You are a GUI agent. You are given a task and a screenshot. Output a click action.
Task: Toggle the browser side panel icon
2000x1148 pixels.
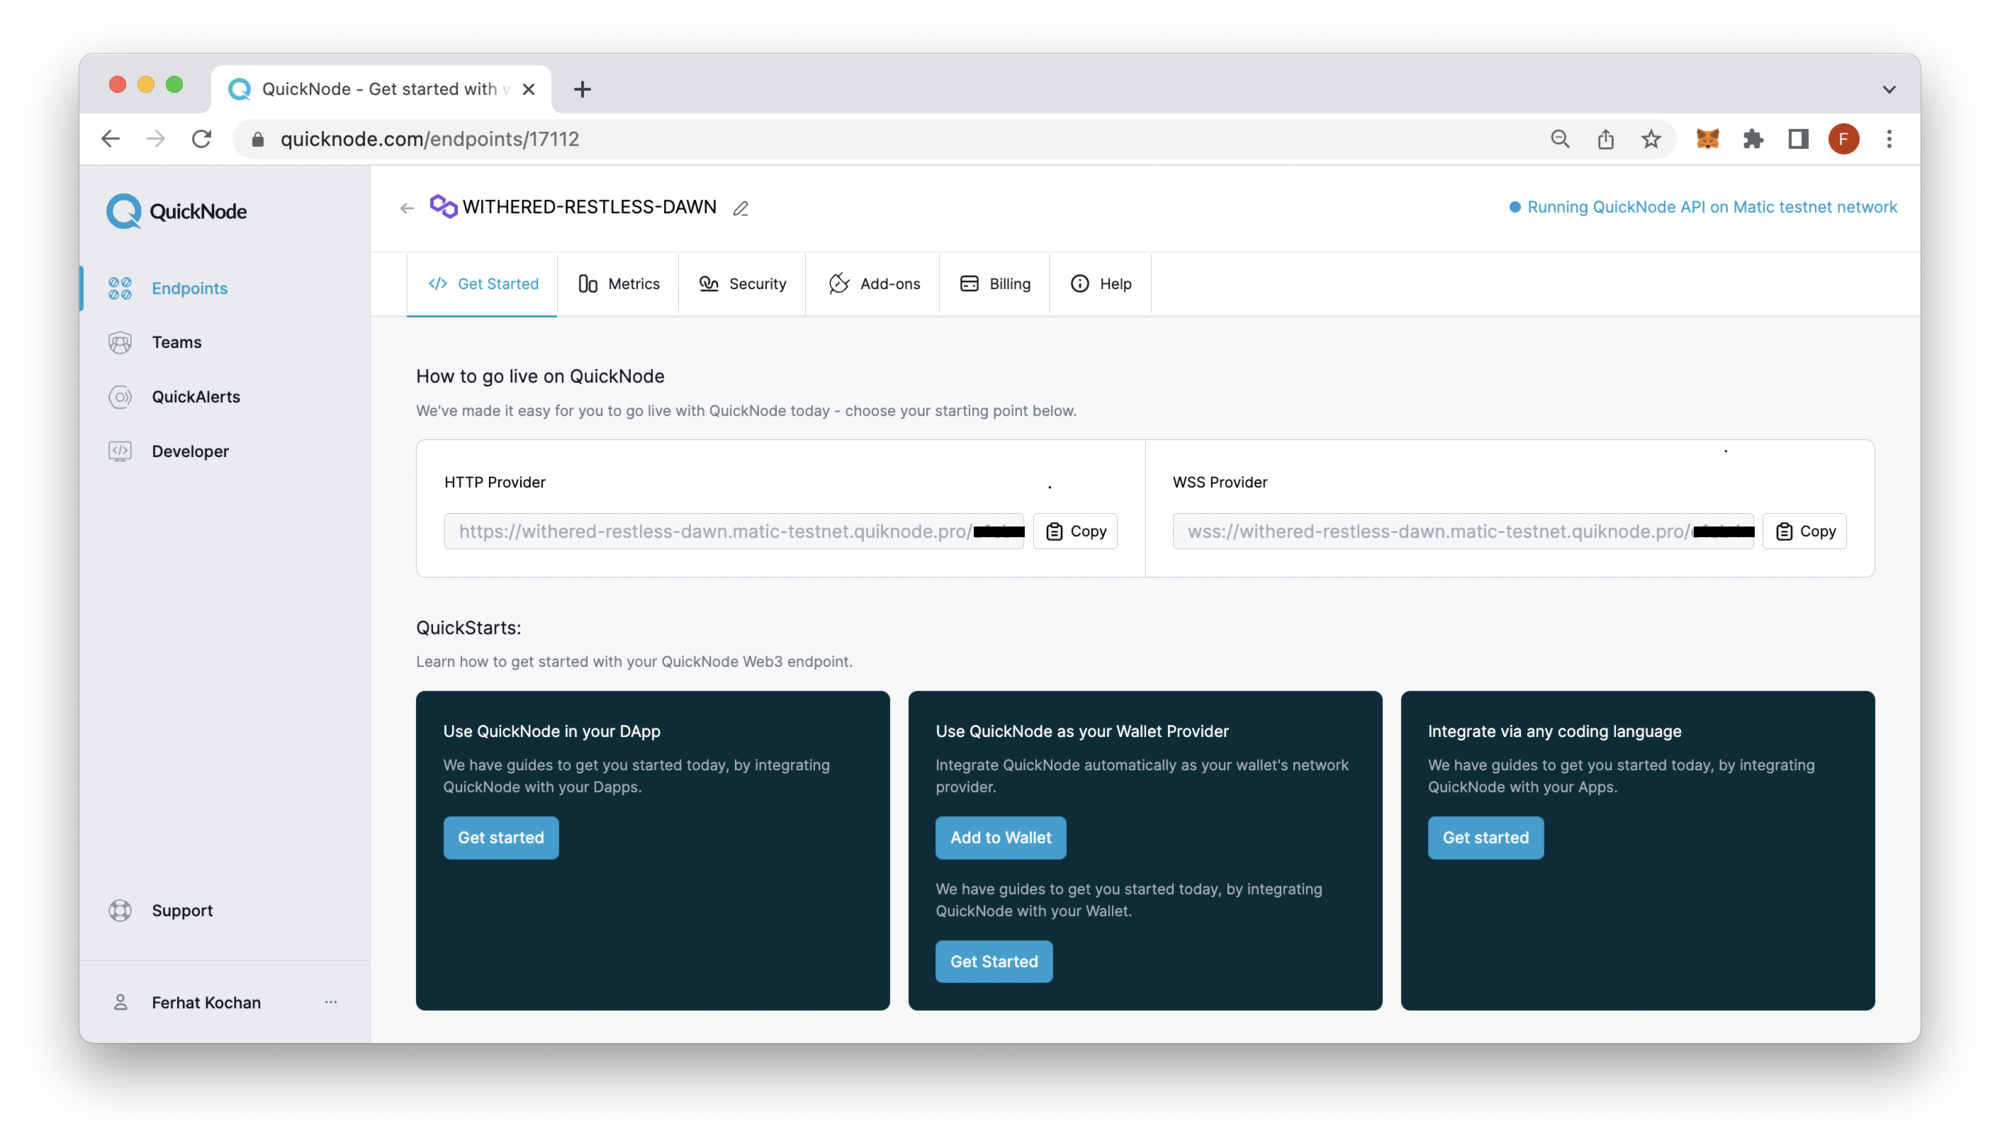click(1798, 139)
